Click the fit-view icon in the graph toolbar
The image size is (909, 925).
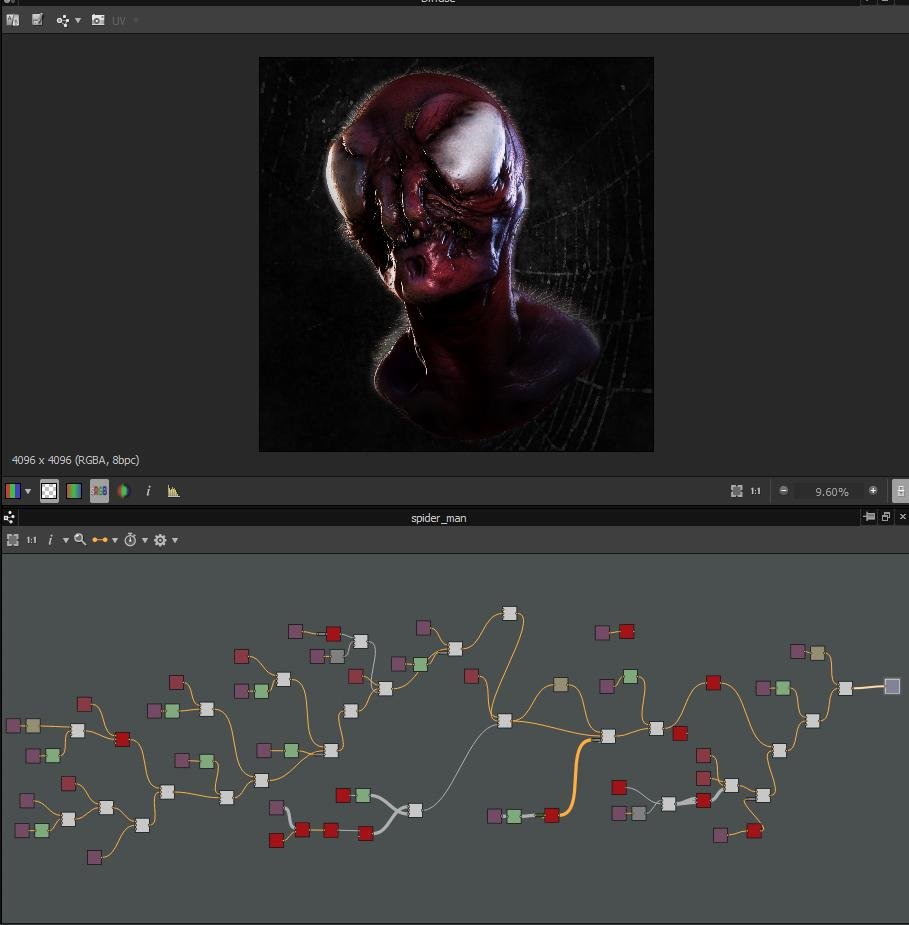(13, 540)
